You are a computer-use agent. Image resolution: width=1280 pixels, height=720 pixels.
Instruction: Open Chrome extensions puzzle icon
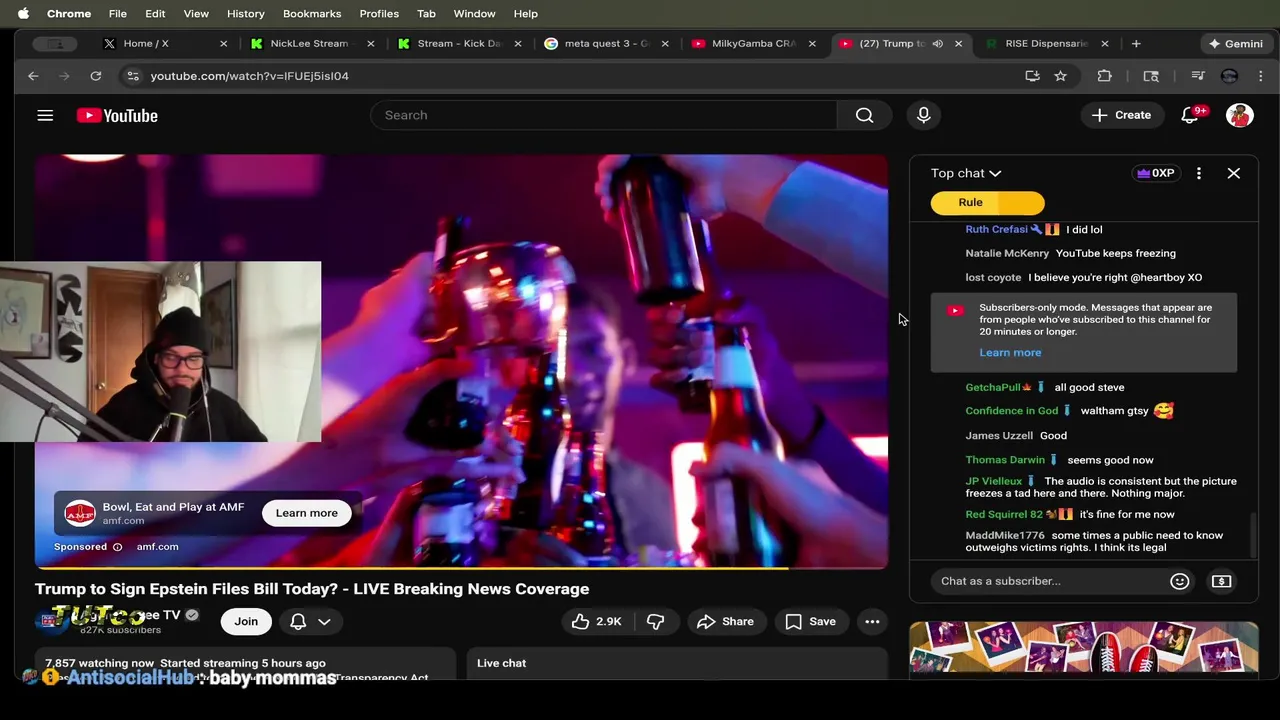pyautogui.click(x=1104, y=76)
